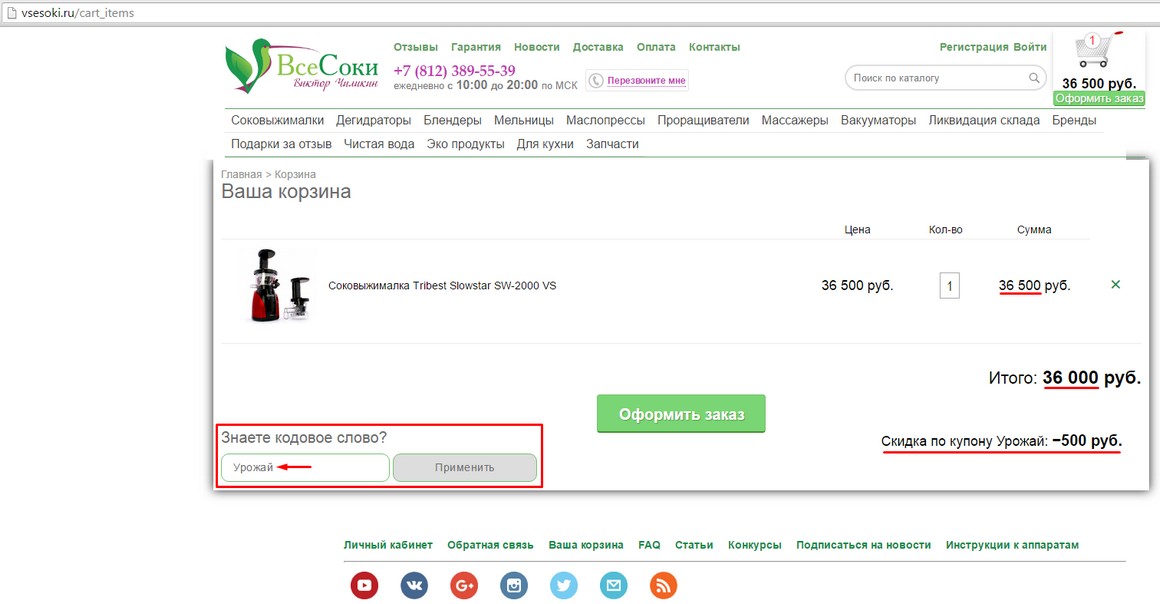Click the page icon in address bar

(x=10, y=13)
